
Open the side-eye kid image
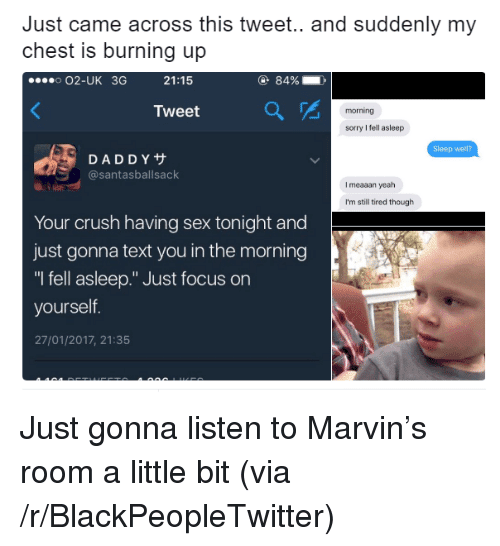pos(408,305)
